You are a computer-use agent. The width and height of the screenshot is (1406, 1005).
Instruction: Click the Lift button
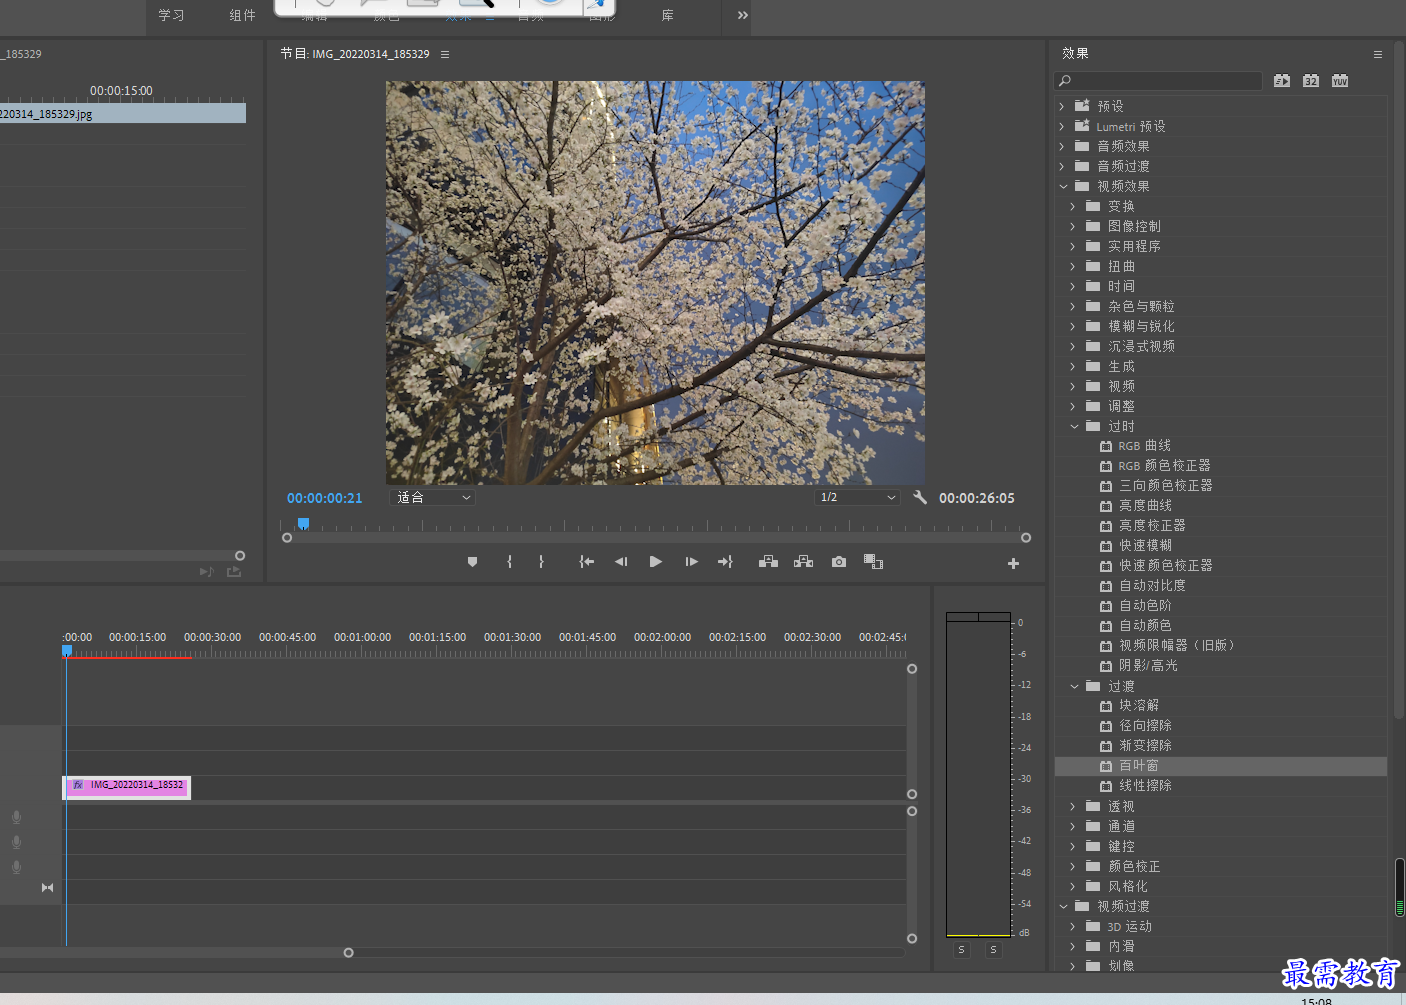pyautogui.click(x=768, y=562)
